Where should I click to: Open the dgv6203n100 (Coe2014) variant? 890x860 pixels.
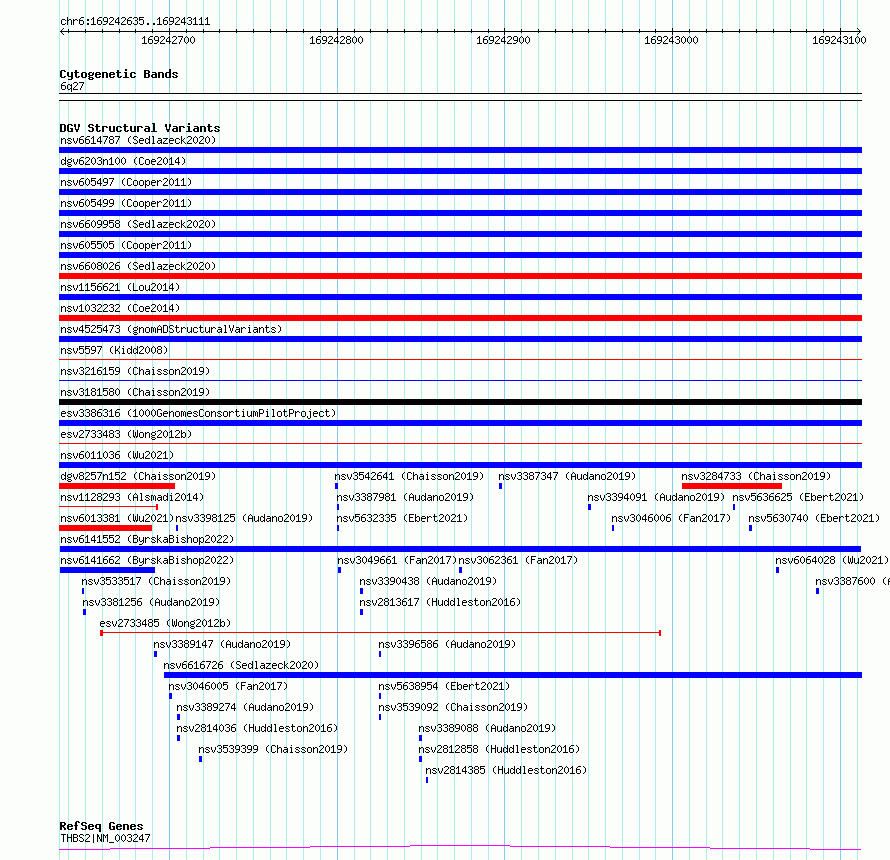point(123,161)
